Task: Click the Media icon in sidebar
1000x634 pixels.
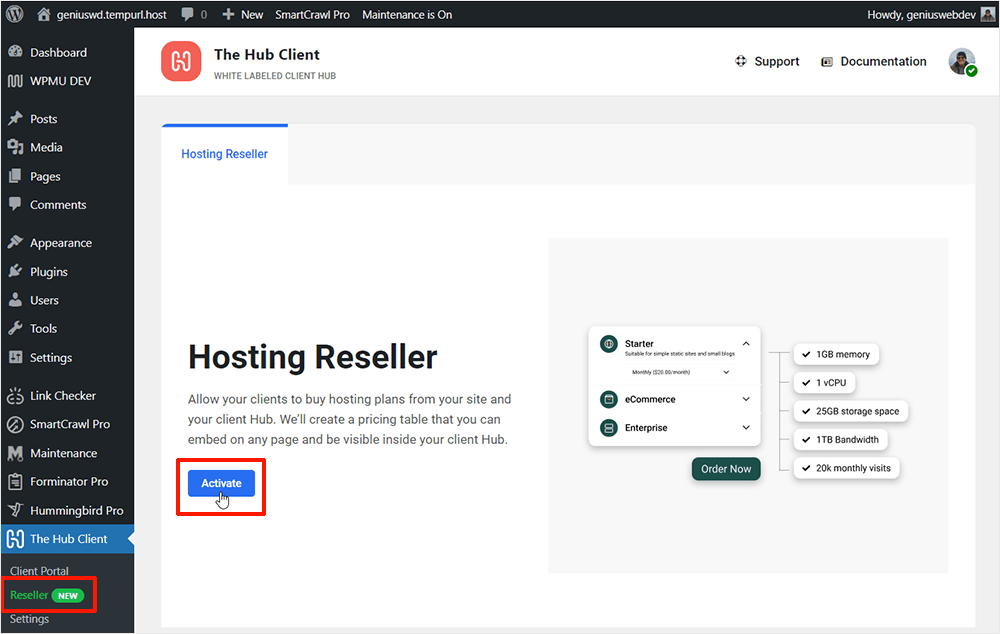Action: [x=15, y=147]
